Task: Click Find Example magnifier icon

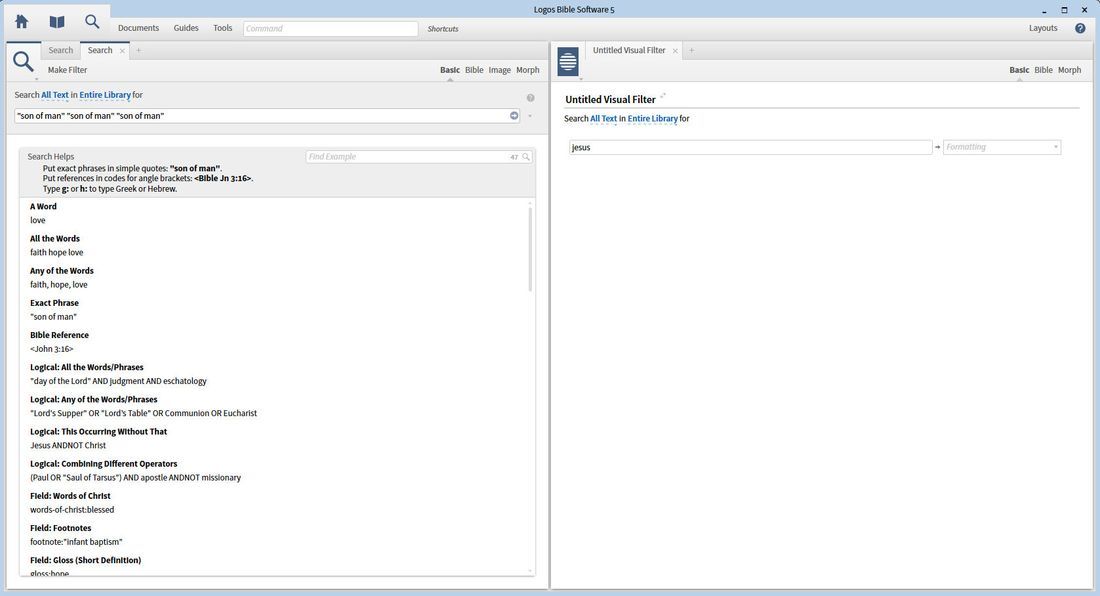Action: pos(526,157)
